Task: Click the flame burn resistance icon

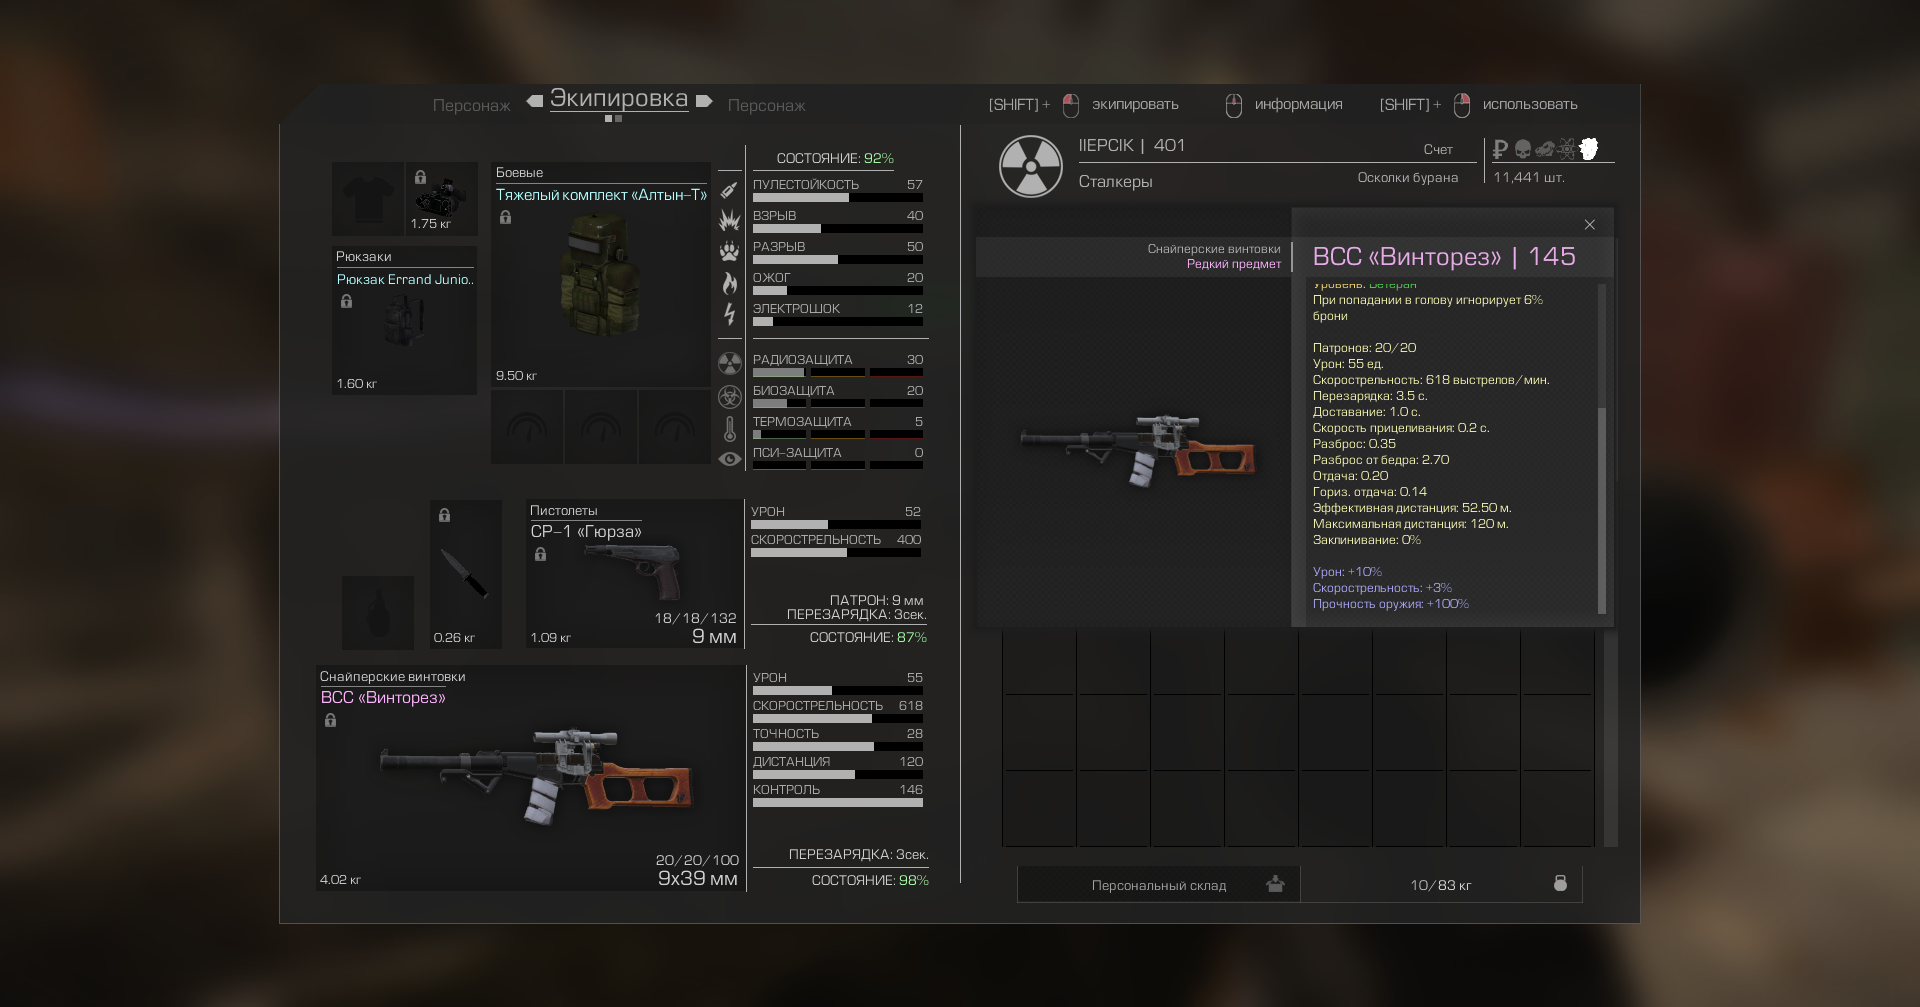Action: 730,282
